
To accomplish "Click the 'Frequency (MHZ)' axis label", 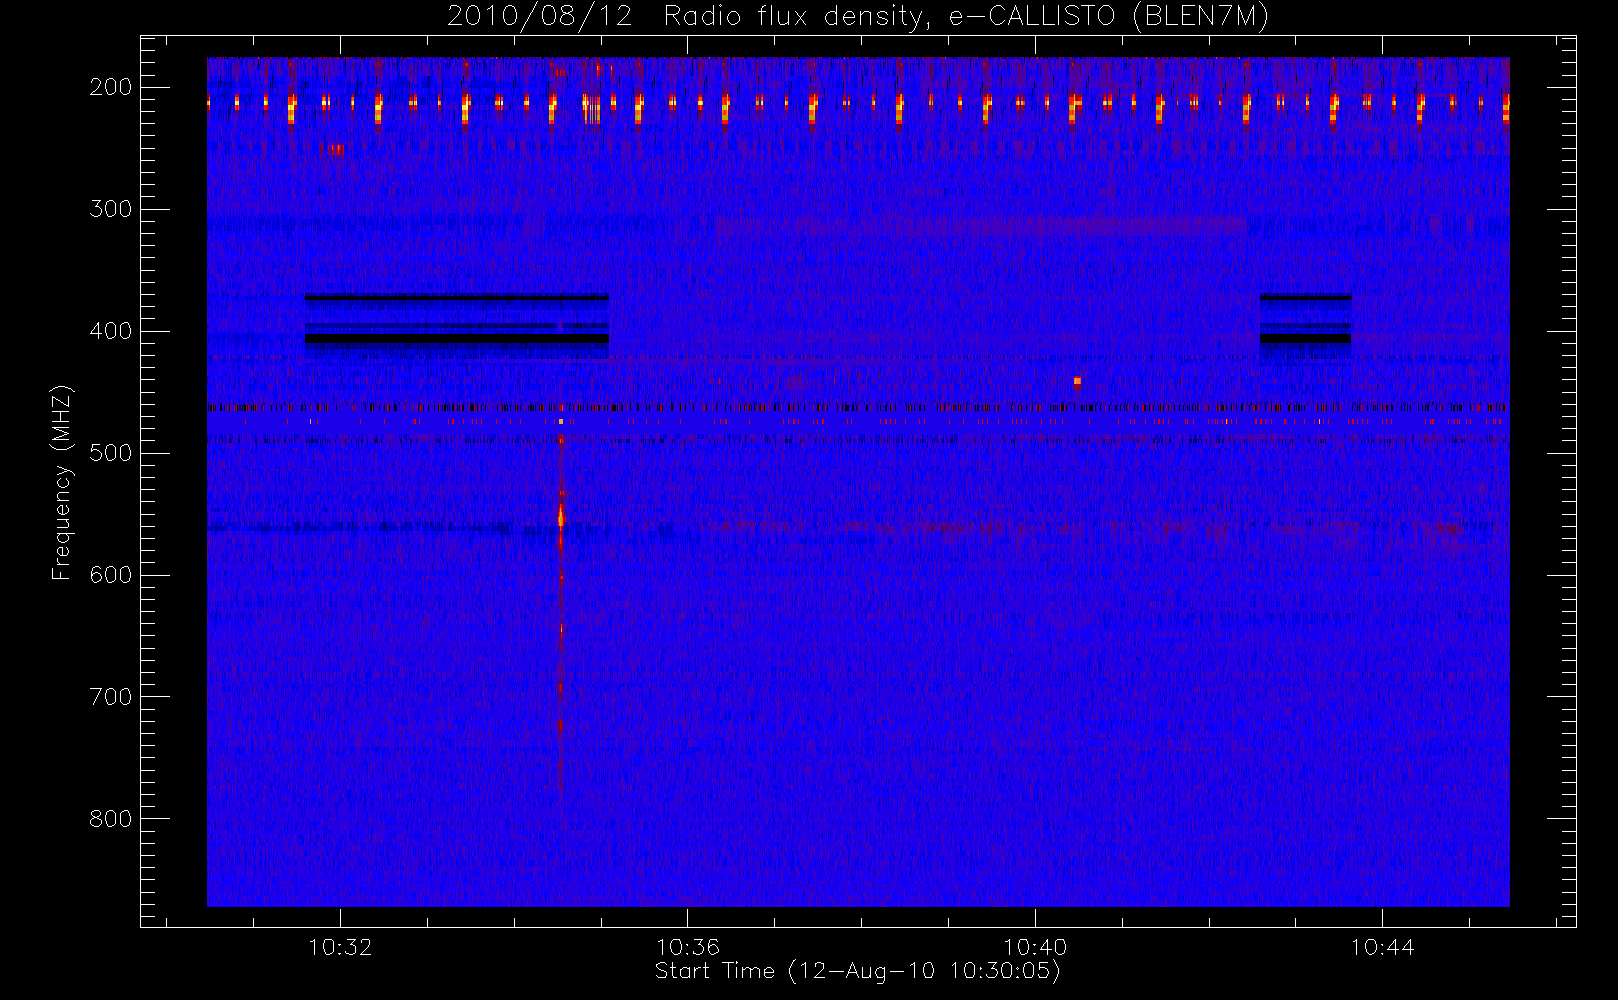I will tap(62, 482).
